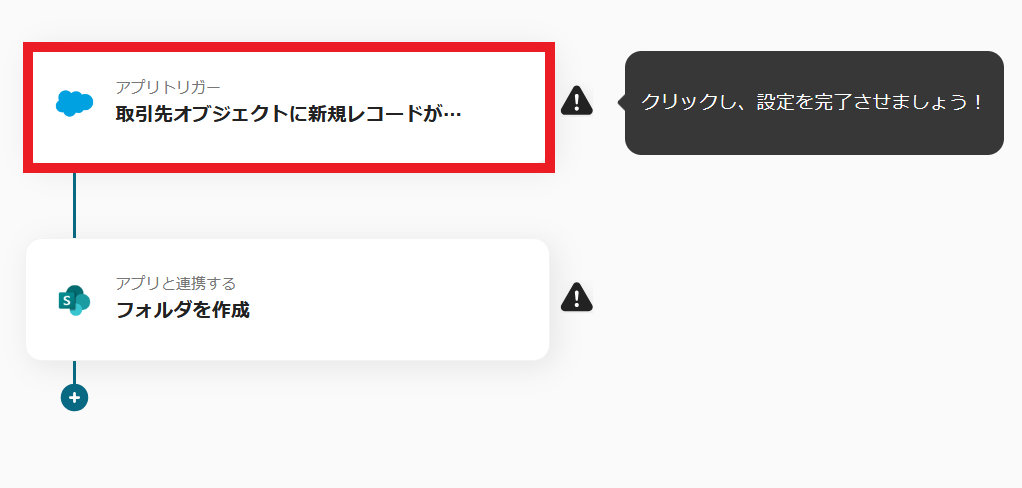Image resolution: width=1022 pixels, height=488 pixels.
Task: Click the アプリトリガー label
Action: [x=168, y=87]
